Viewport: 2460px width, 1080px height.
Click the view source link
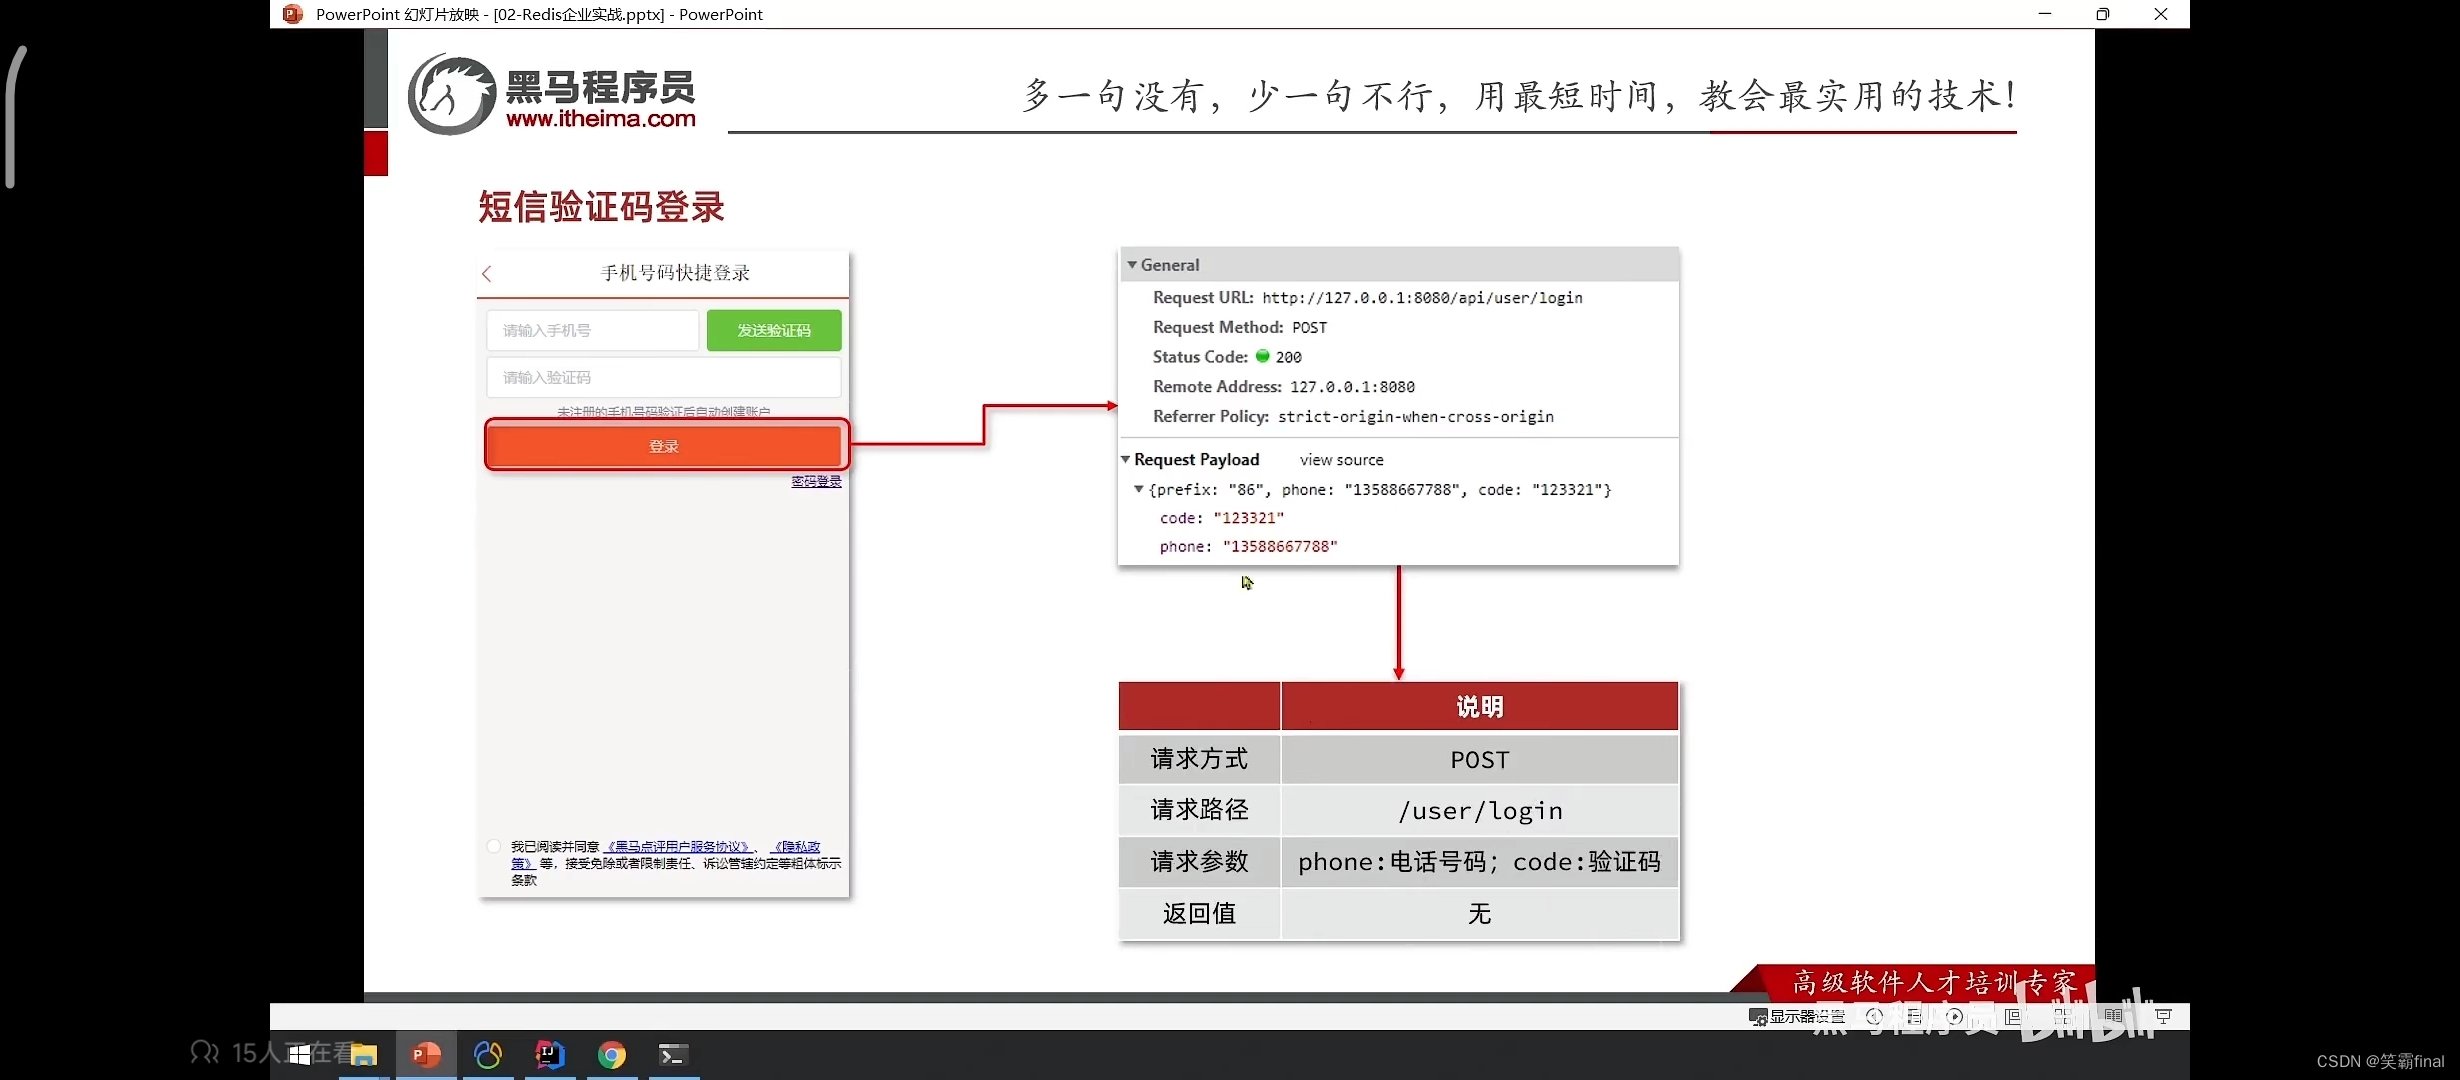pyautogui.click(x=1342, y=460)
